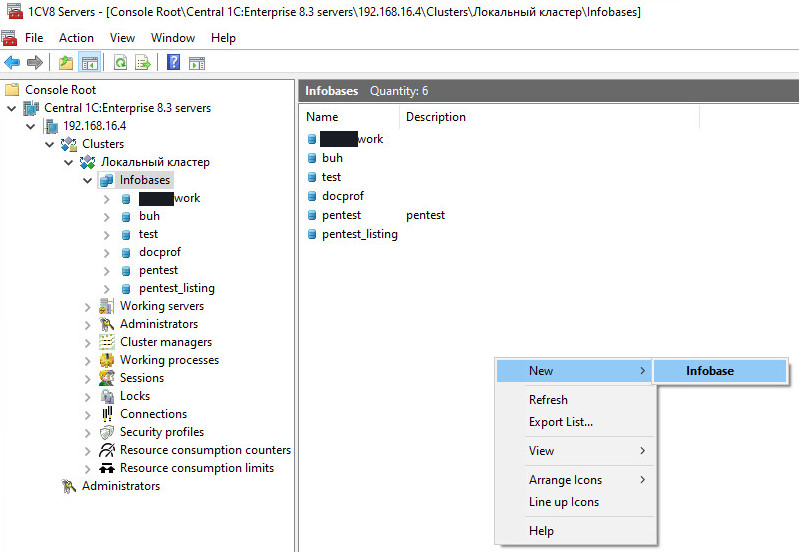Select Security profiles in the tree
This screenshot has height=552, width=799.
tap(161, 432)
